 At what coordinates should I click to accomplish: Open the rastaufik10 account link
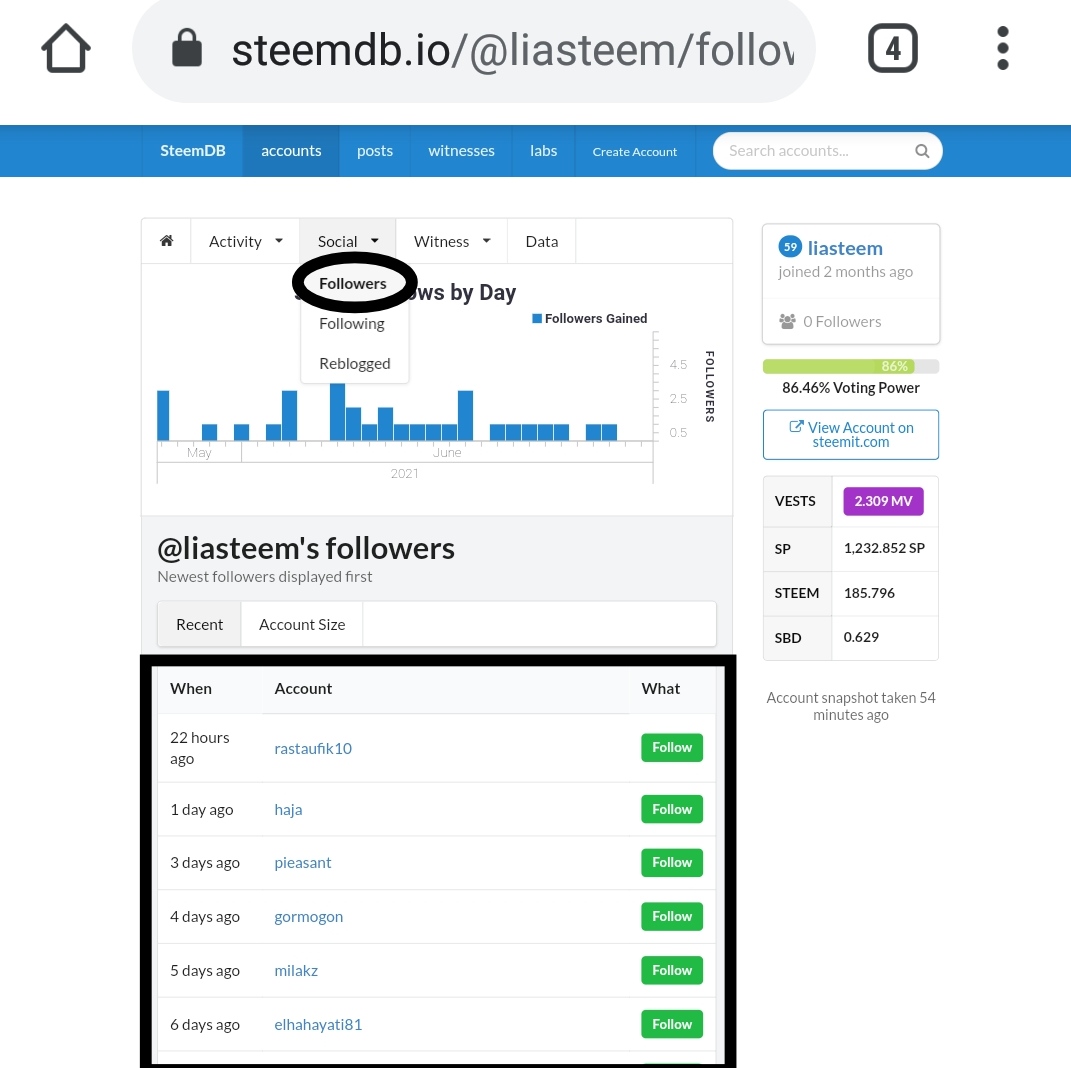point(313,748)
